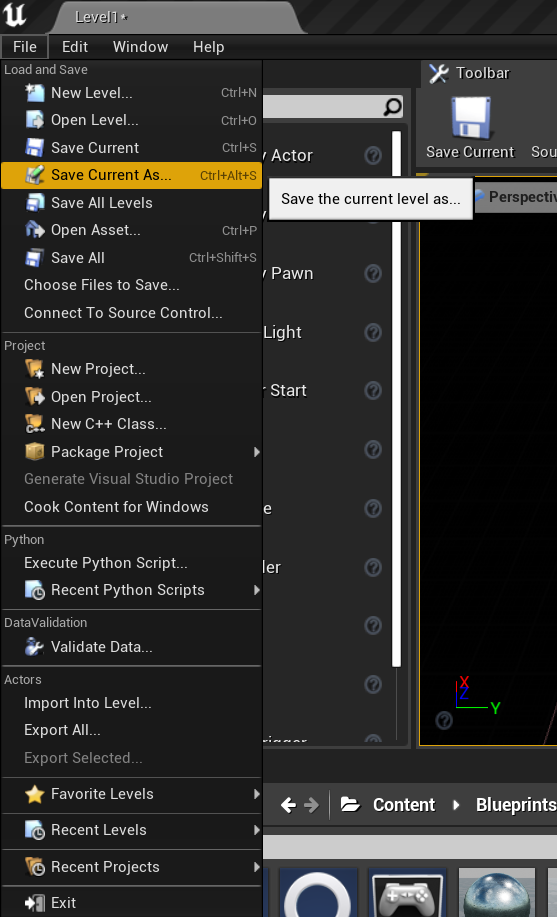Click the help question mark beside Pawn

(x=373, y=273)
